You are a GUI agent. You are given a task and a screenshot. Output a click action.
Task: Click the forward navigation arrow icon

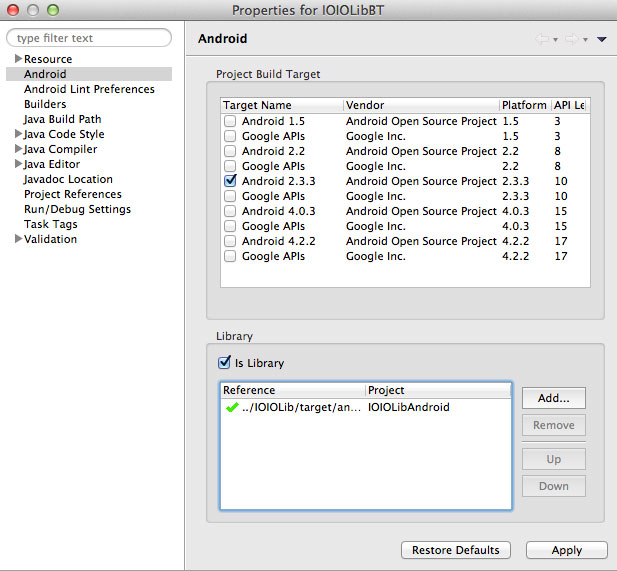pos(572,39)
